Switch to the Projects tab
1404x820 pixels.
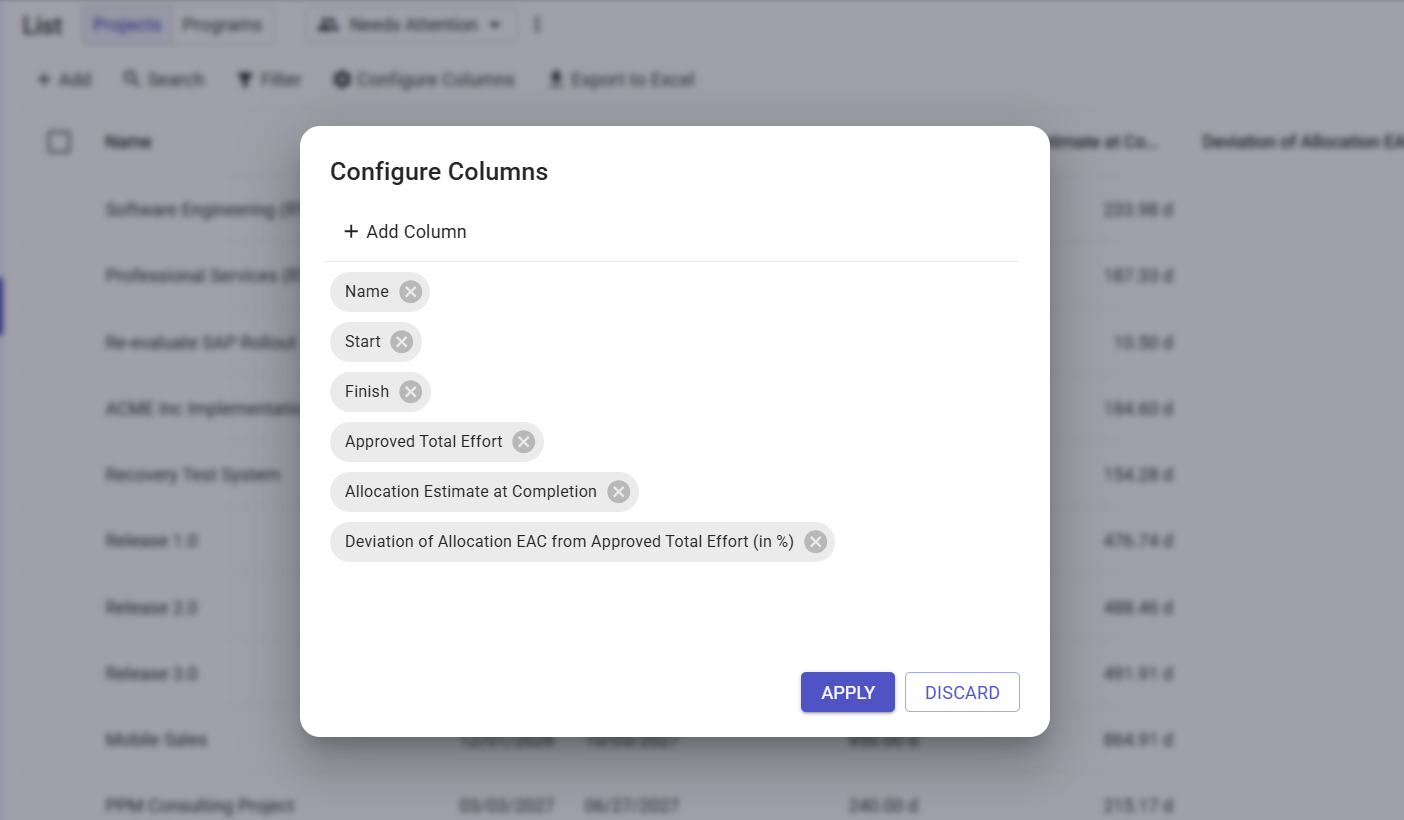tap(127, 25)
